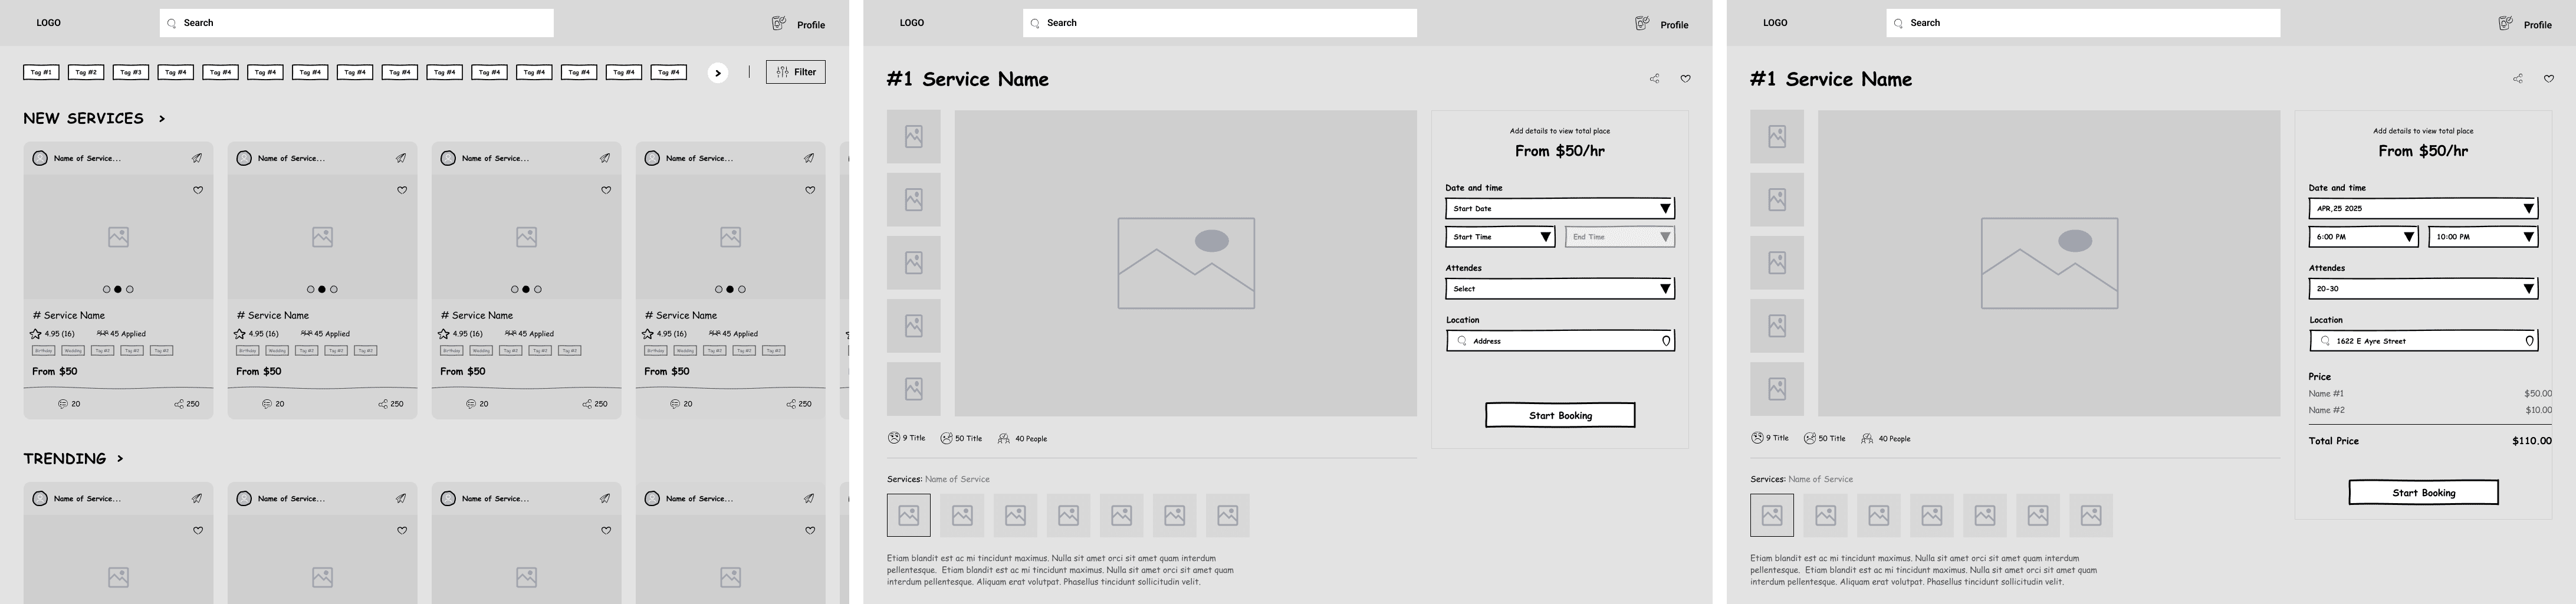Share the service on the middle screen
The width and height of the screenshot is (2576, 604).
(1654, 79)
